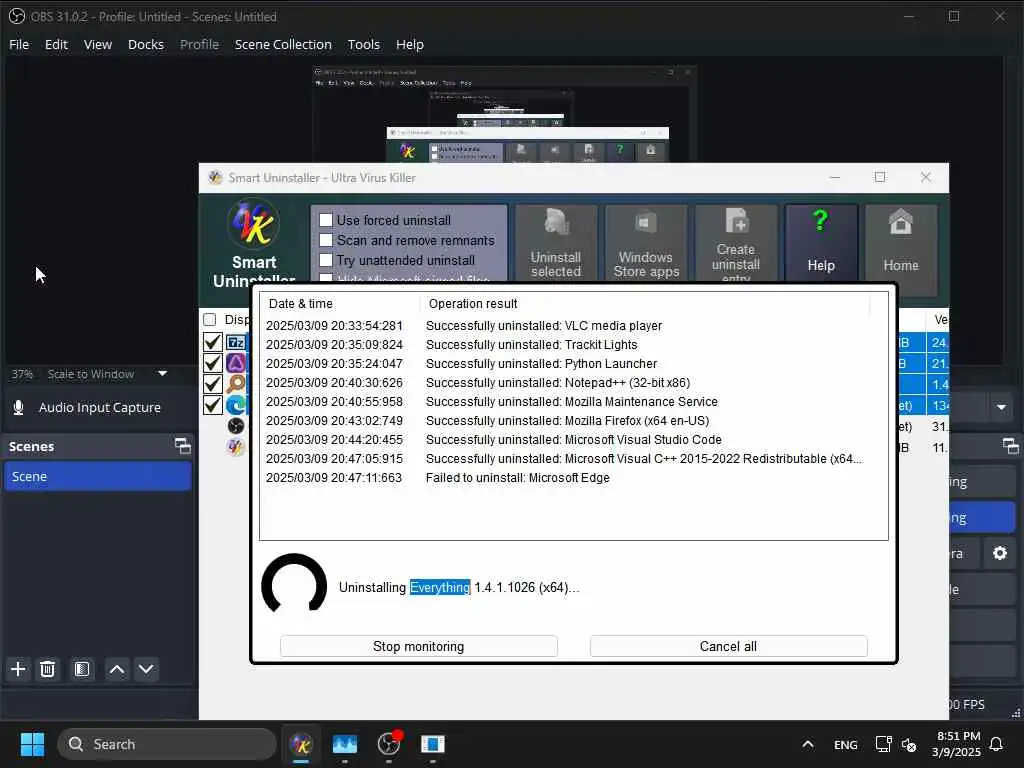Image resolution: width=1024 pixels, height=768 pixels.
Task: Pop out the right-side dock icon
Action: pyautogui.click(x=1010, y=446)
